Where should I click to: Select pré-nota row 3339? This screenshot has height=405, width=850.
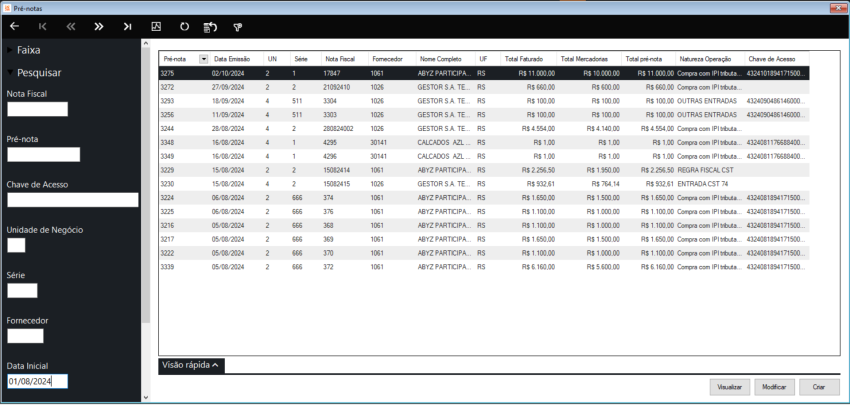484,267
